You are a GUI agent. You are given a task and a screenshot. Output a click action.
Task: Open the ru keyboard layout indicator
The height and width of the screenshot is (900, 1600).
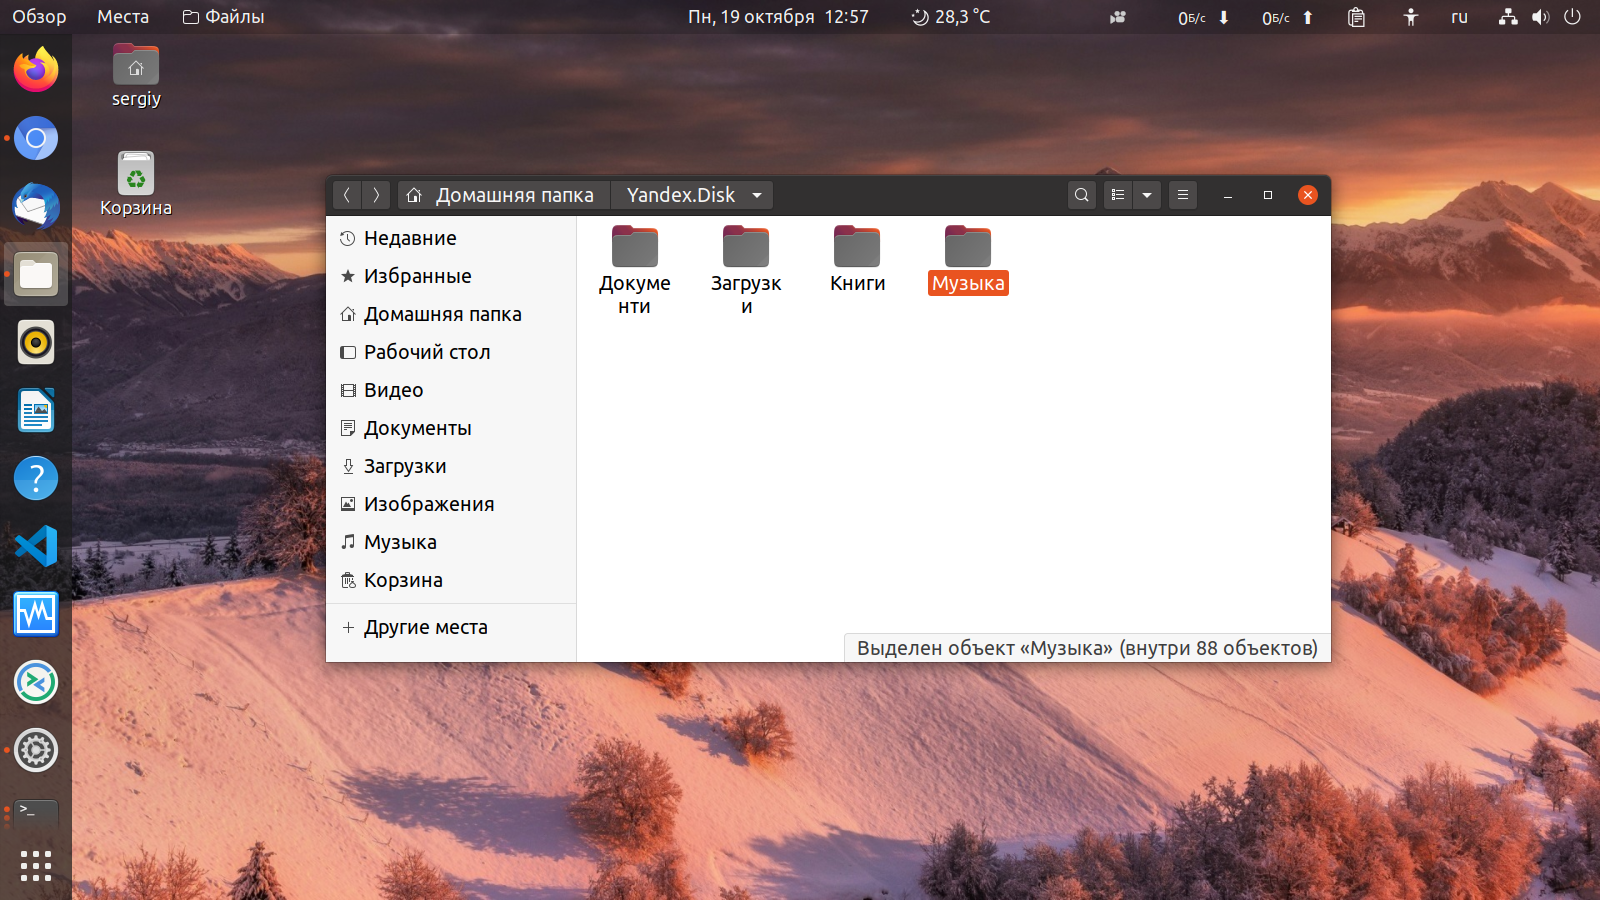[1459, 17]
